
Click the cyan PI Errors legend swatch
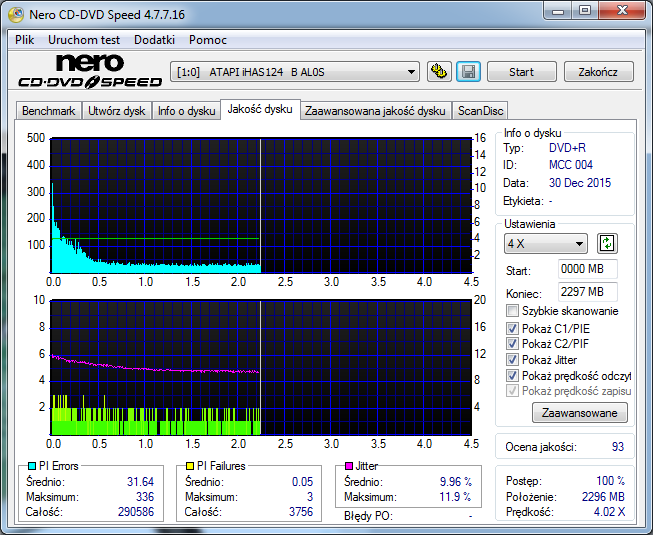coord(32,466)
